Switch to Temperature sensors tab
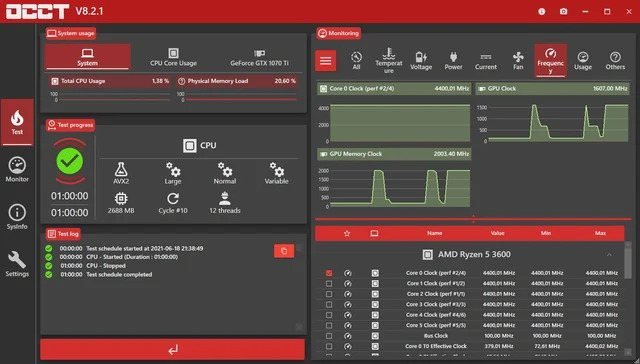This screenshot has width=640, height=364. [x=389, y=61]
